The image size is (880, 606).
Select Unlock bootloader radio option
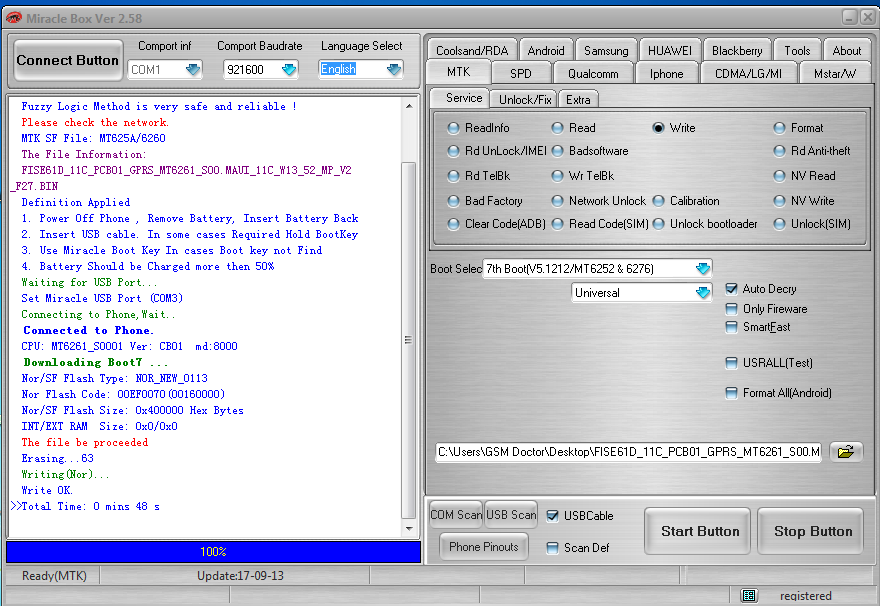coord(658,224)
